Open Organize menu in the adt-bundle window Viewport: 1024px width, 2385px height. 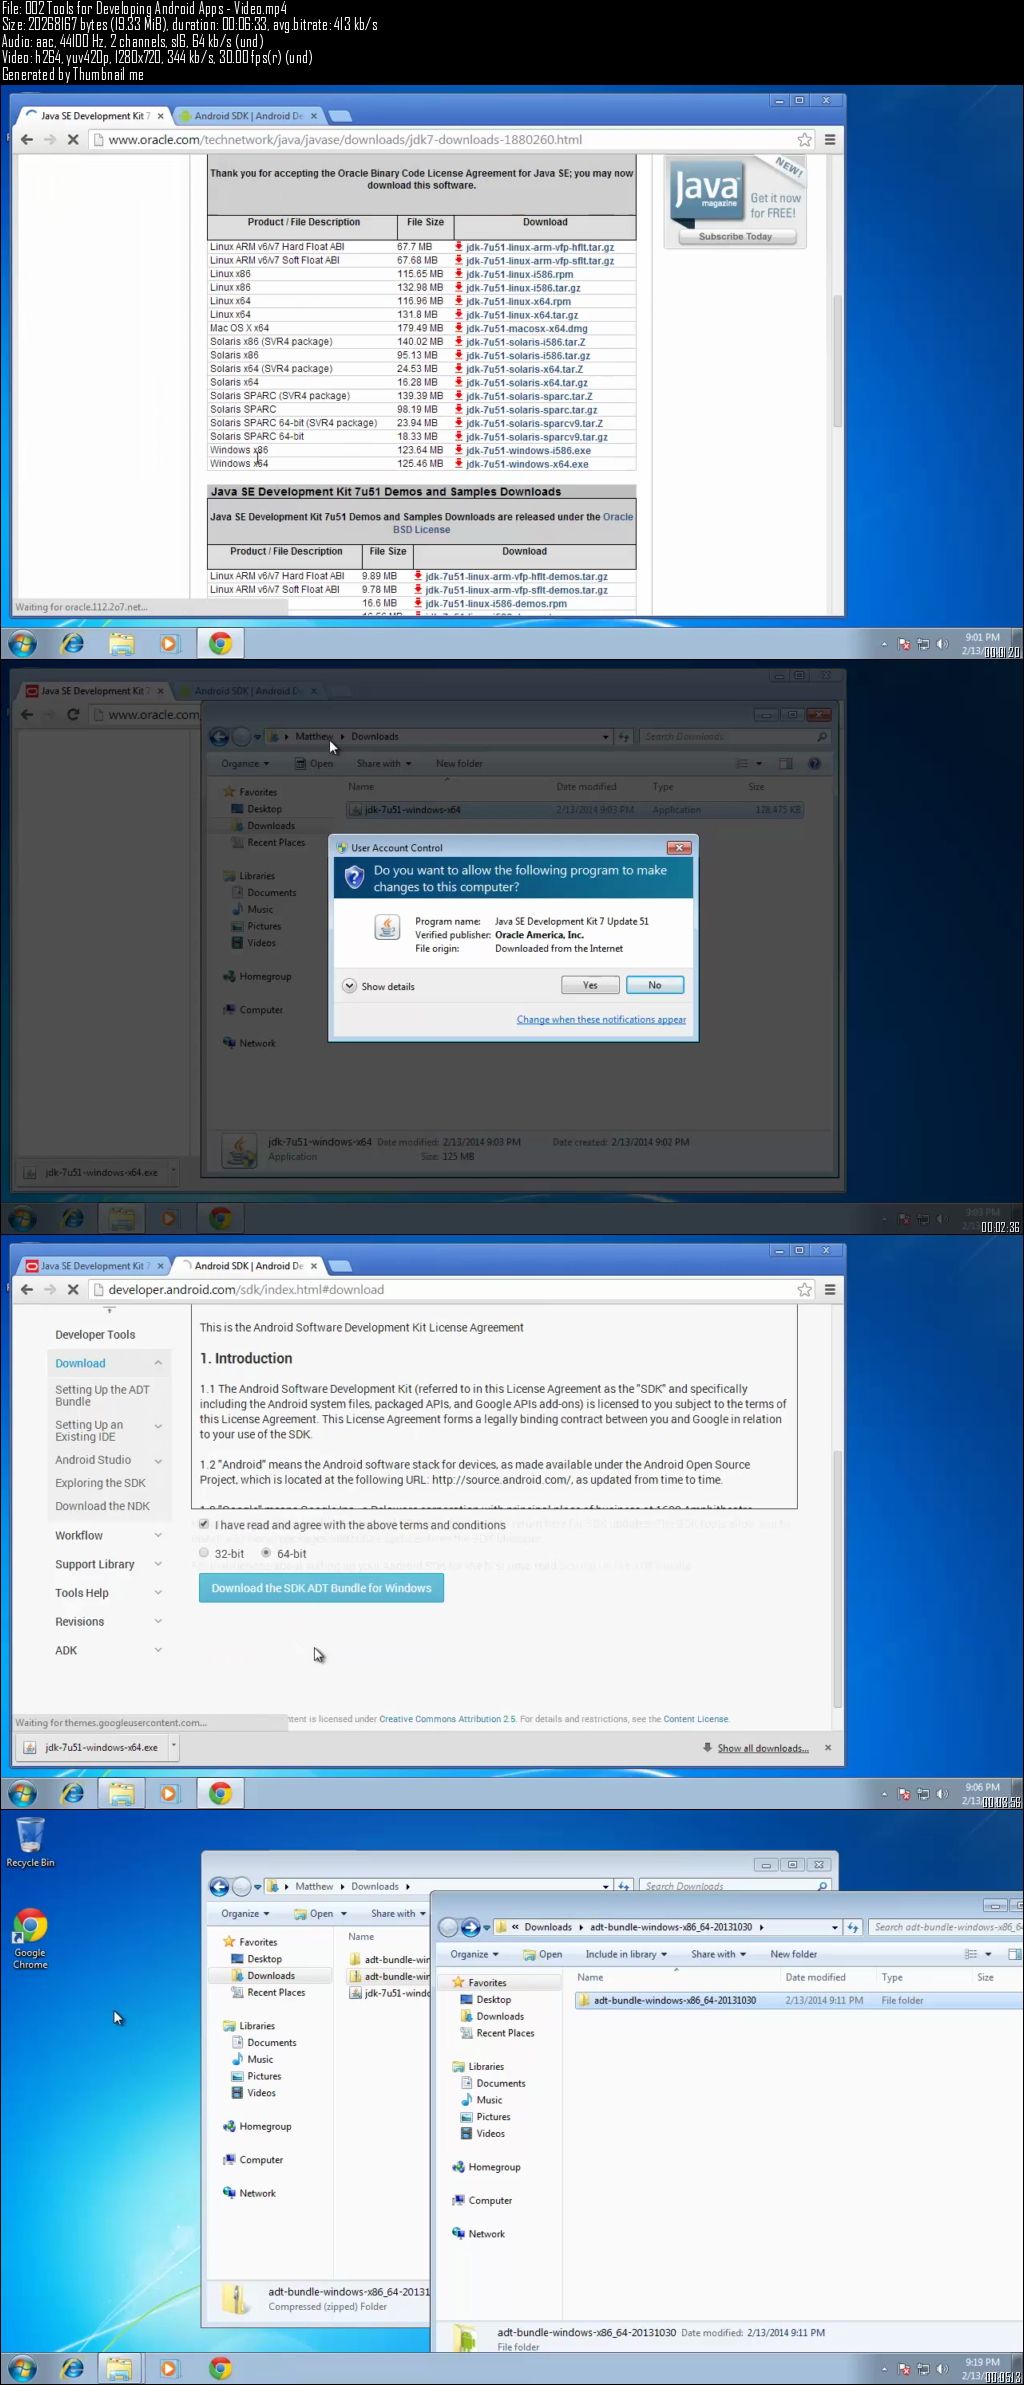click(x=474, y=1954)
